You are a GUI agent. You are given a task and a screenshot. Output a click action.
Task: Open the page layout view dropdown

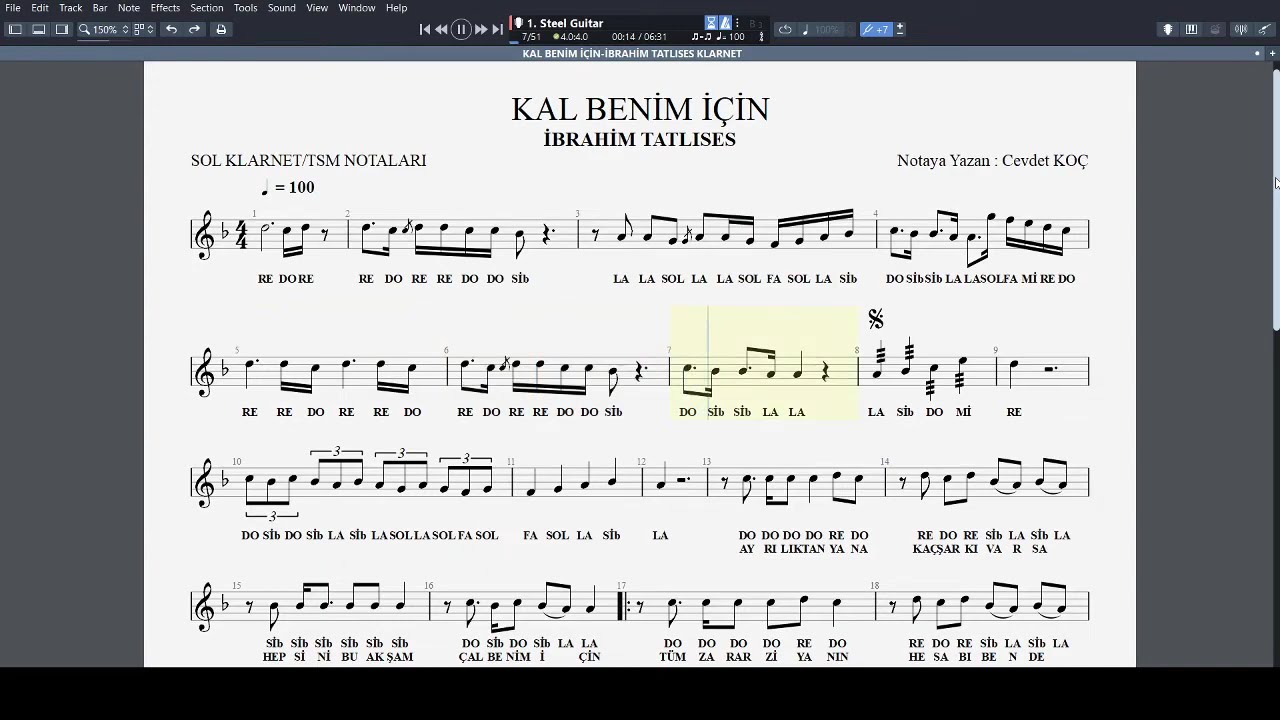143,29
